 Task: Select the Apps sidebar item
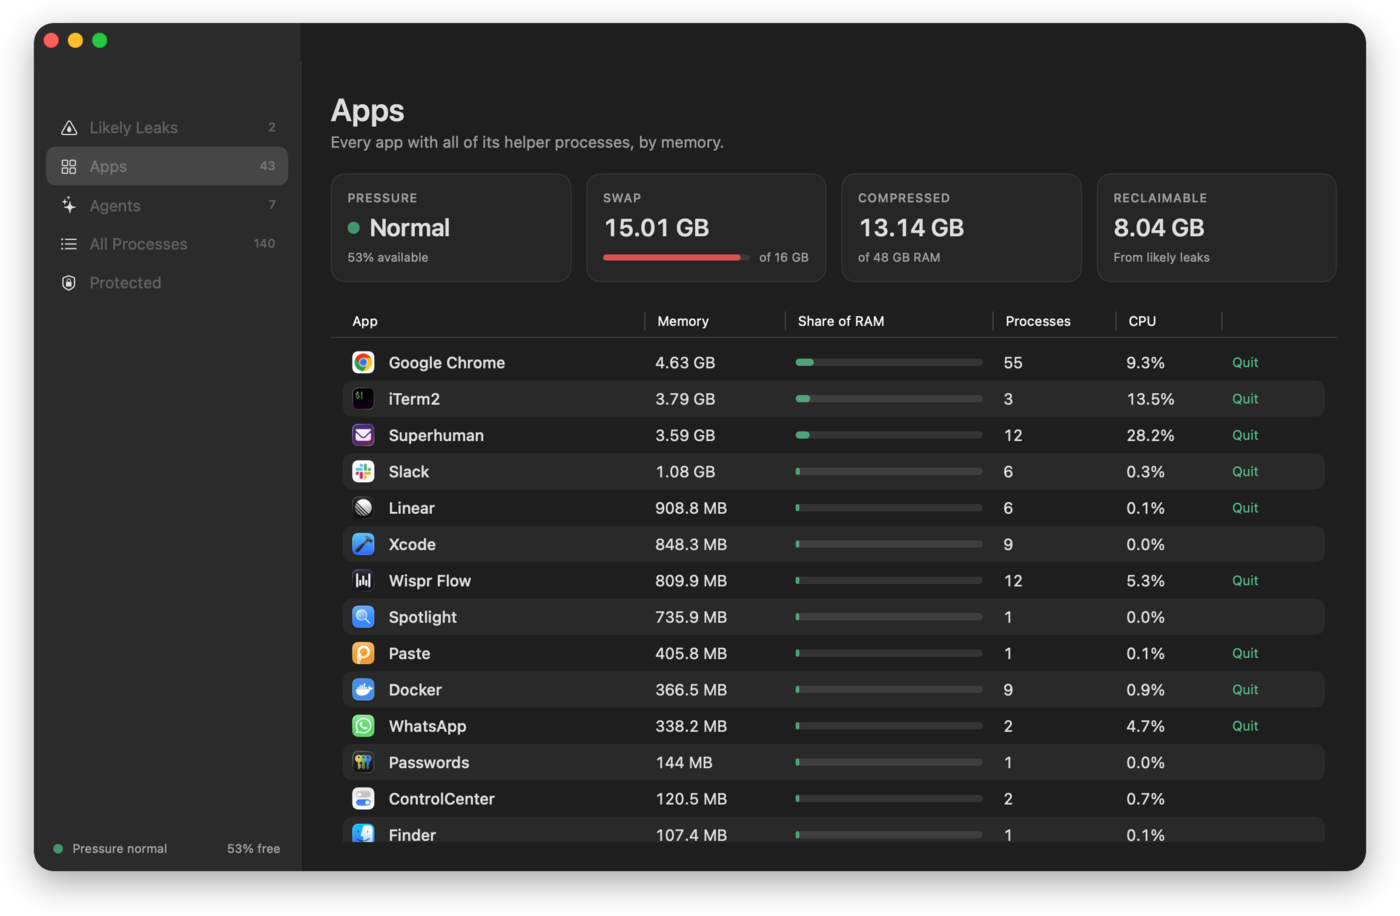(167, 166)
